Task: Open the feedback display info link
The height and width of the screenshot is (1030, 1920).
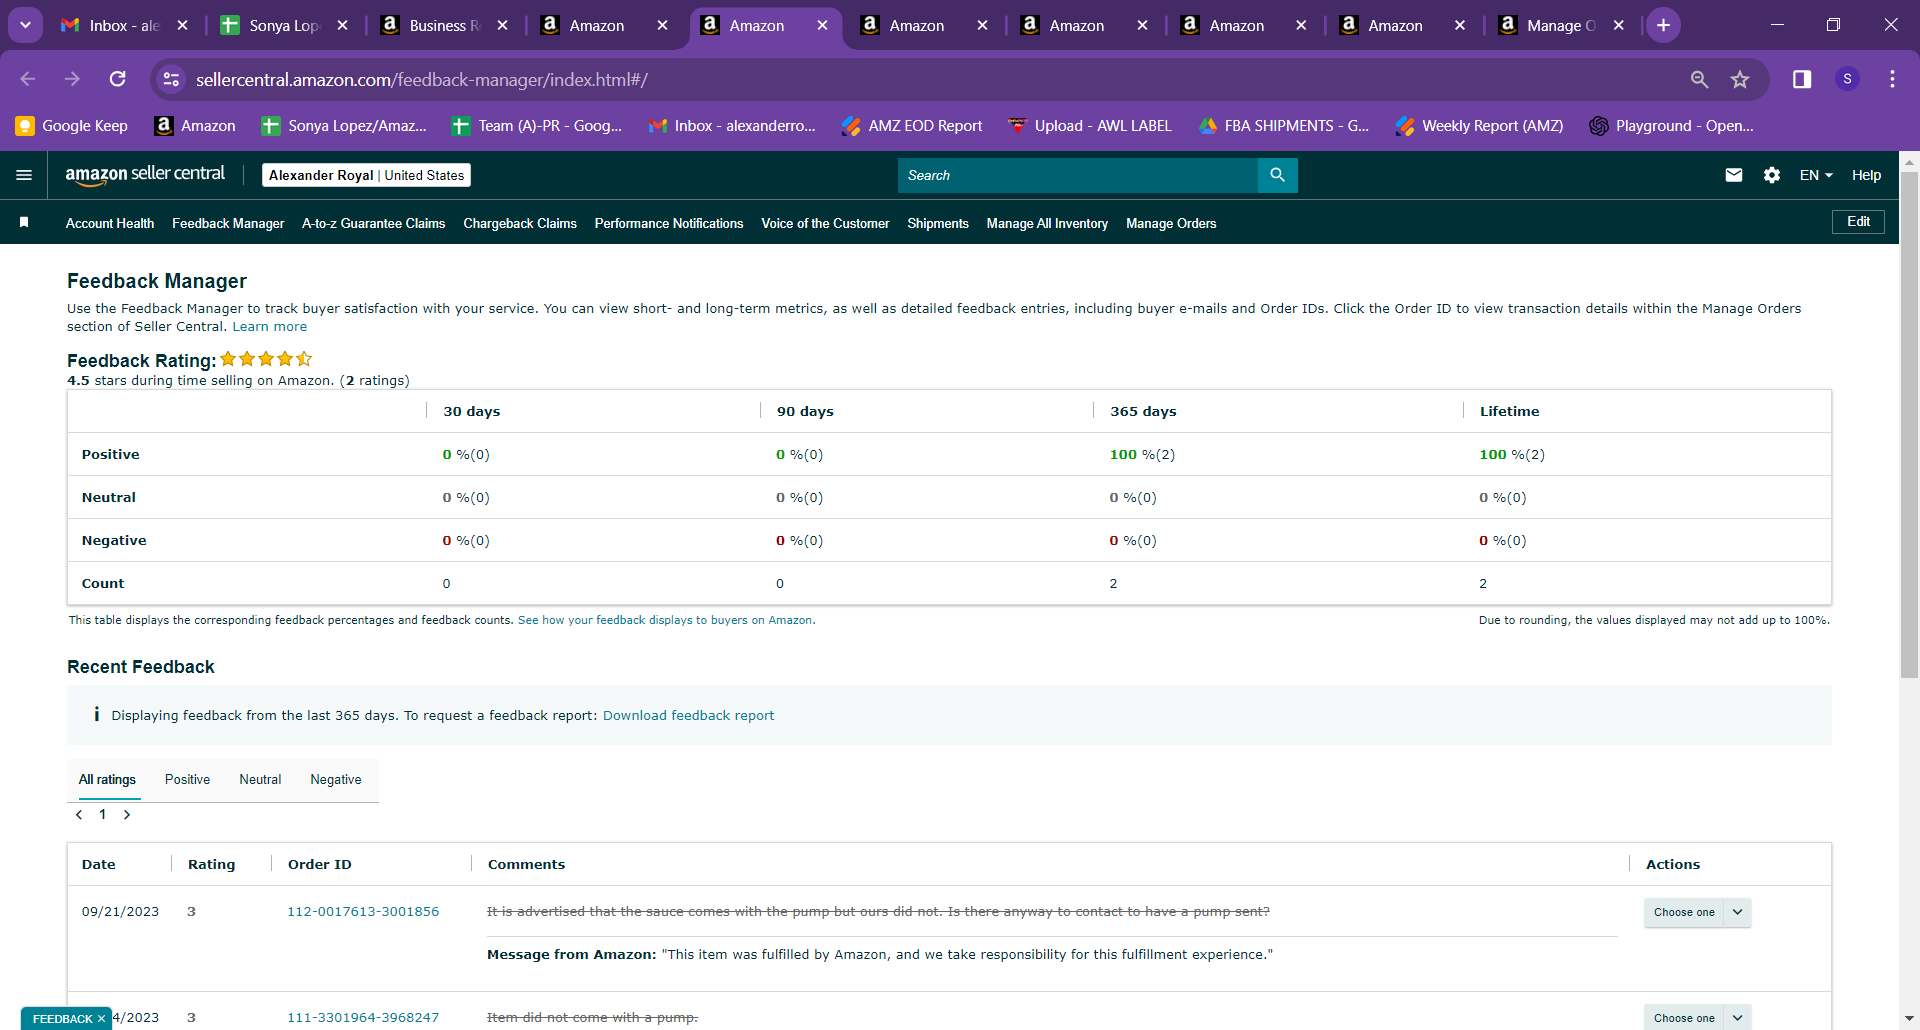Action: 666,620
